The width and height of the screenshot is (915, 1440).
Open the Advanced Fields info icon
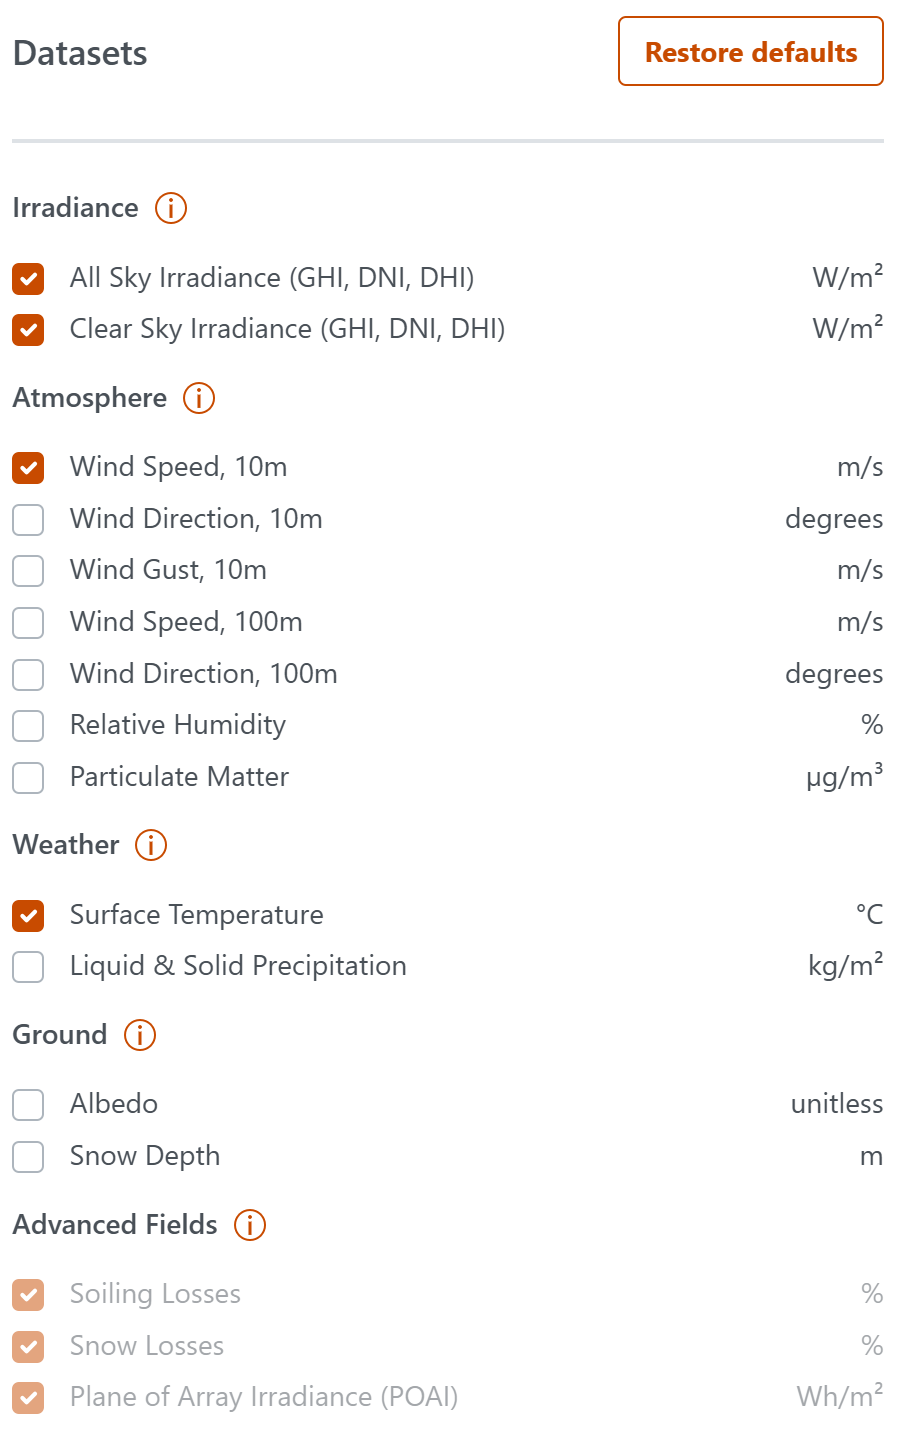pos(250,1225)
